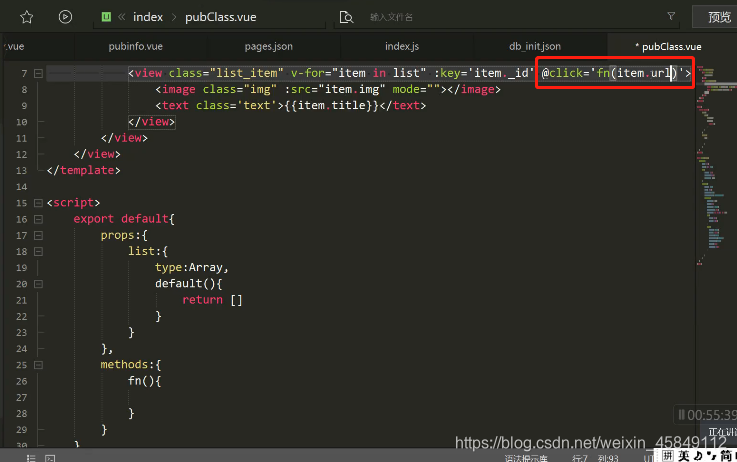
Task: Click {{item.title}} on line 9
Action: pos(331,105)
